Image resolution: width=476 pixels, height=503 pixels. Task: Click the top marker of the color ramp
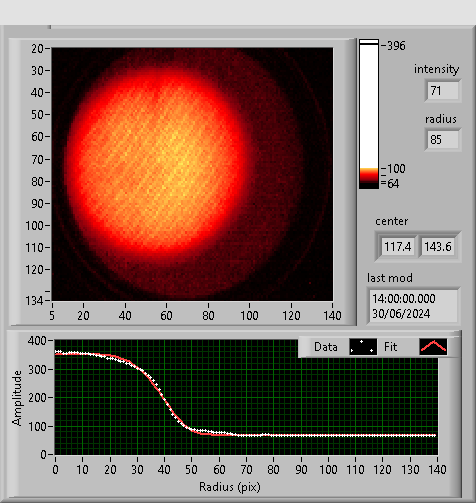(369, 42)
